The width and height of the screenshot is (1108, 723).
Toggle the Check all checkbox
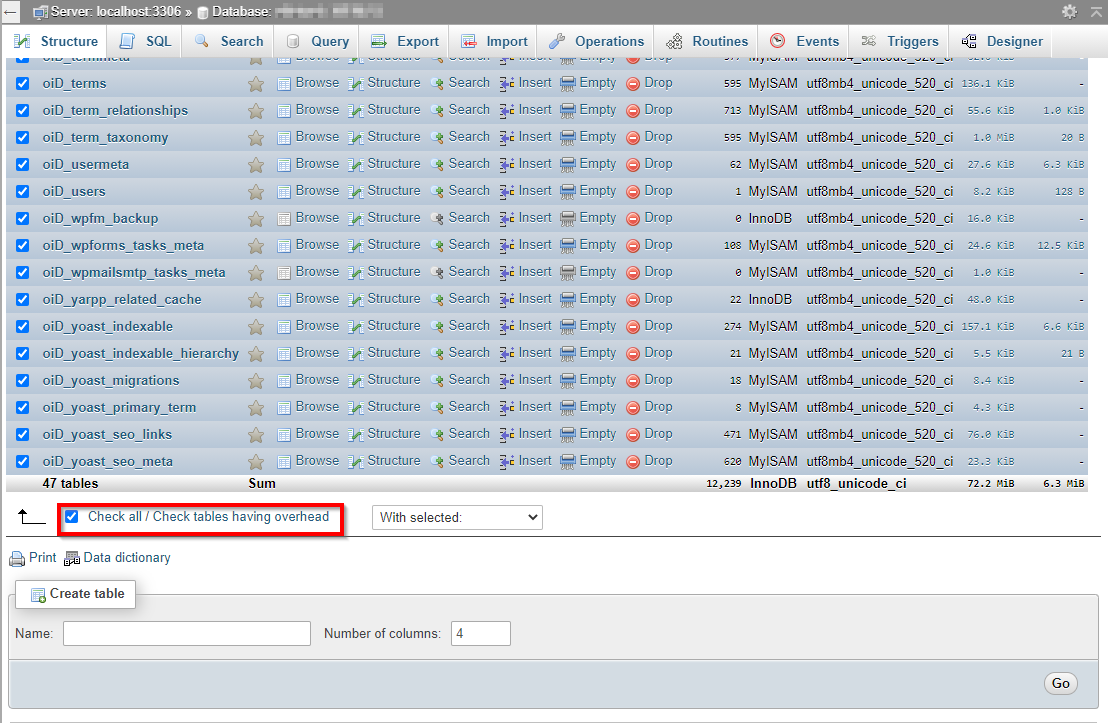(x=71, y=517)
